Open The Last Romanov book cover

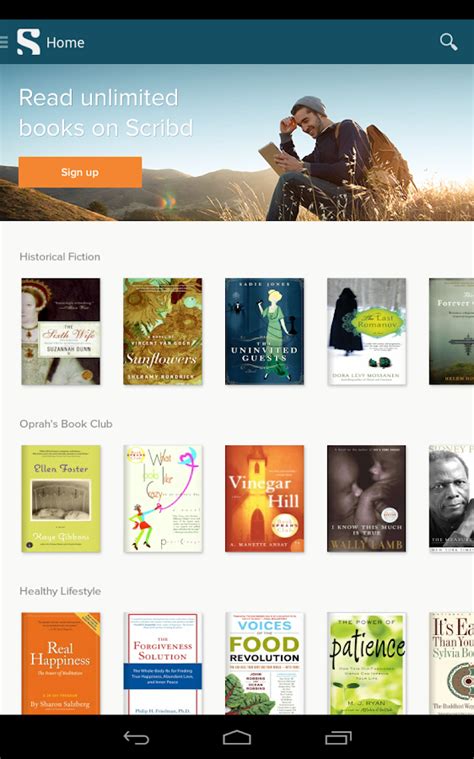367,332
